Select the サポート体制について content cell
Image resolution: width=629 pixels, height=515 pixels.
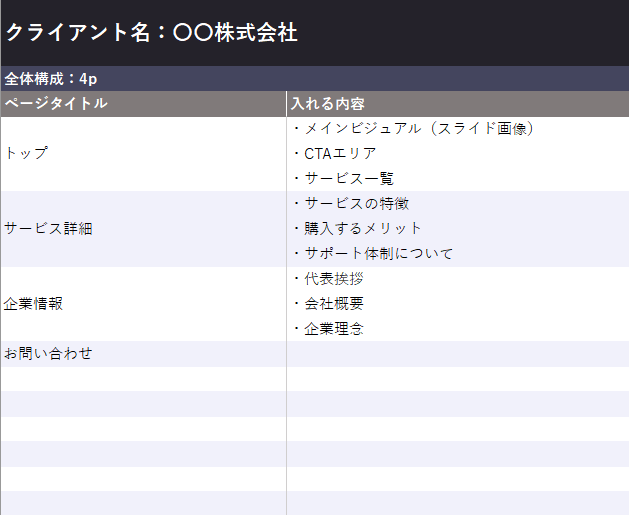click(372, 253)
